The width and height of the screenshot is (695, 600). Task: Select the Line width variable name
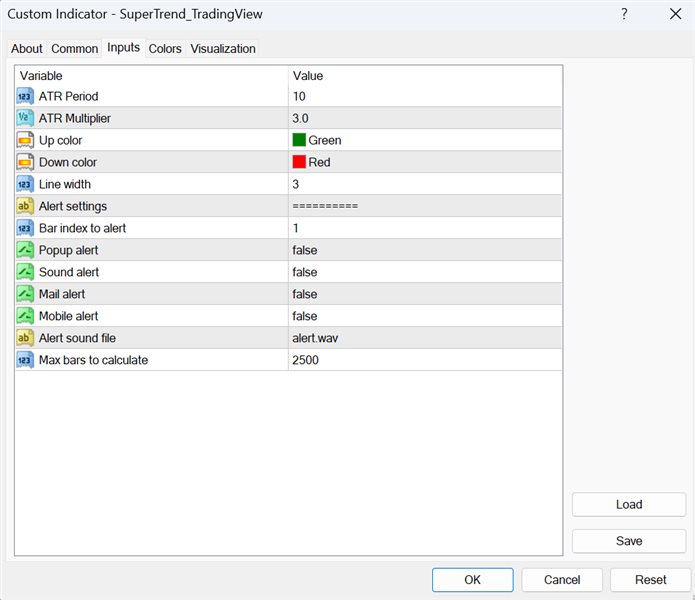pos(65,184)
